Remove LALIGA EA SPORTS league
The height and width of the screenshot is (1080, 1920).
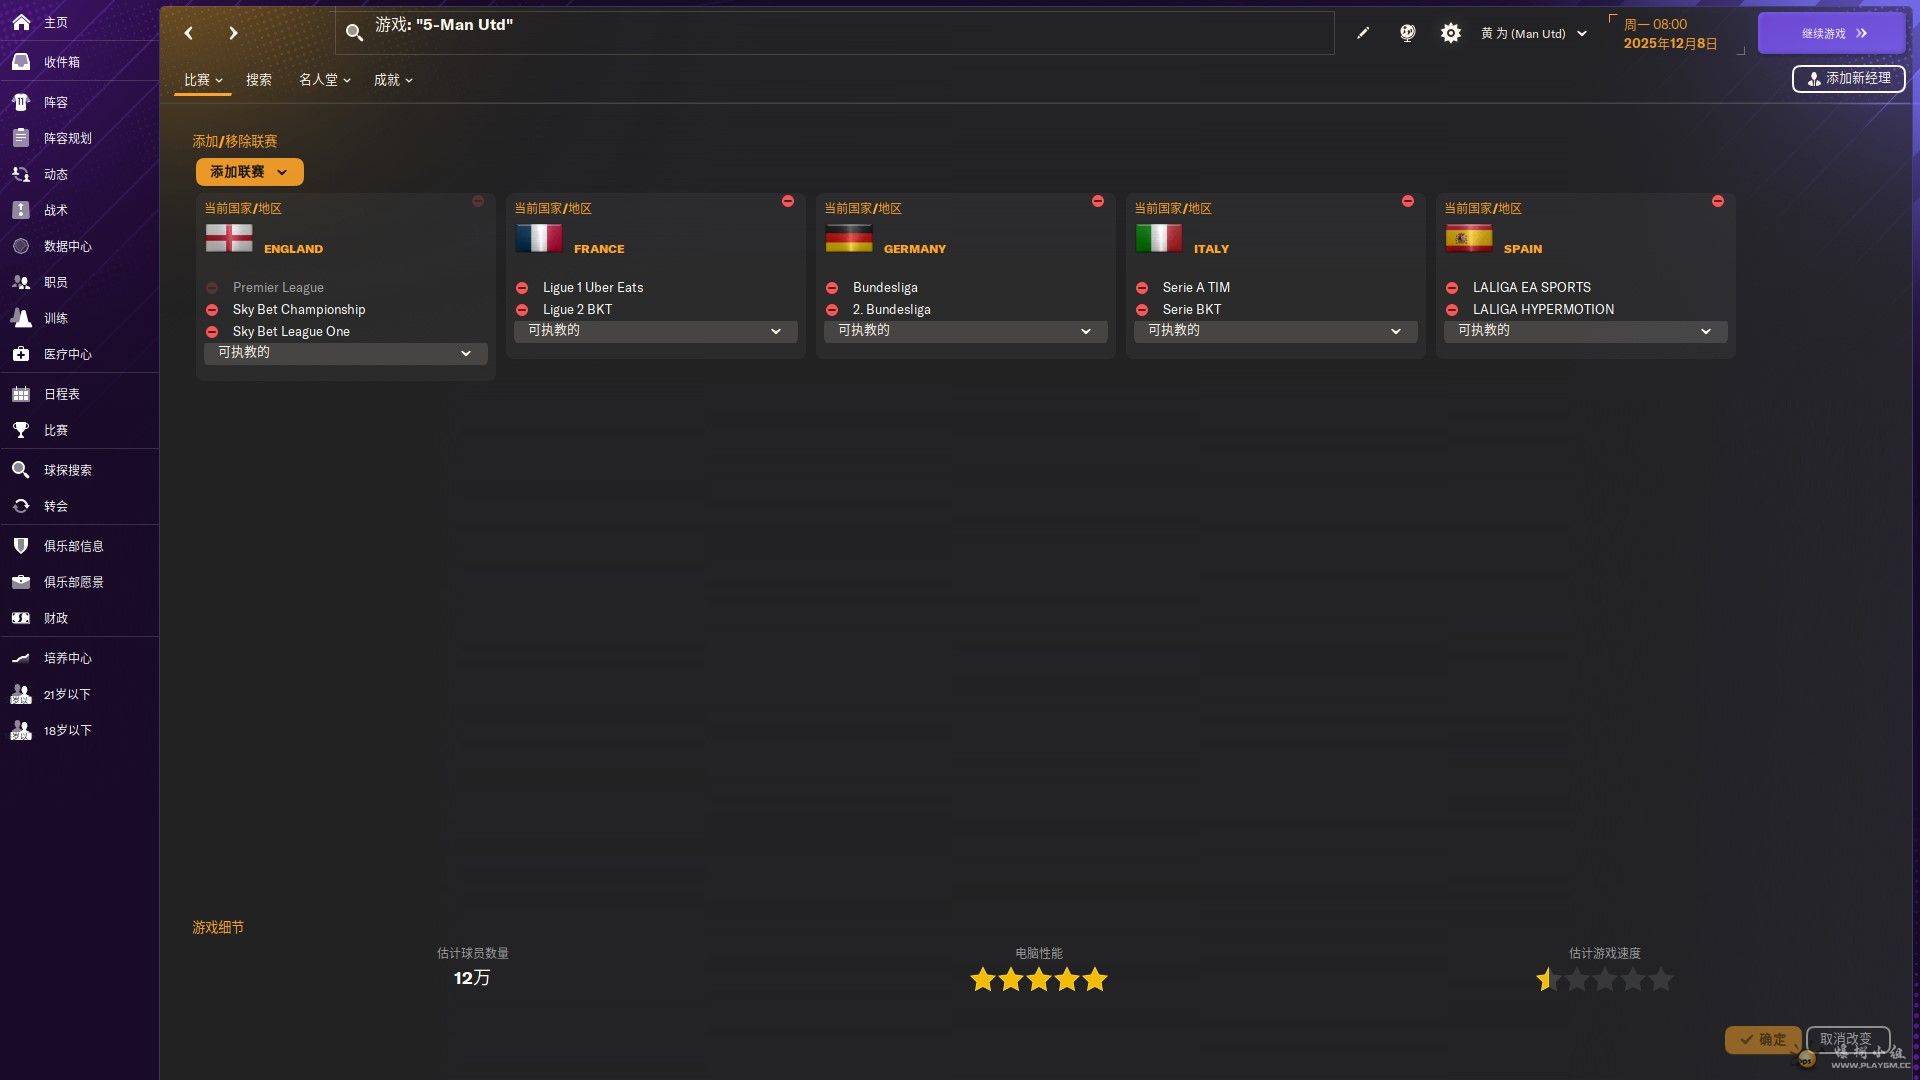[x=1452, y=288]
